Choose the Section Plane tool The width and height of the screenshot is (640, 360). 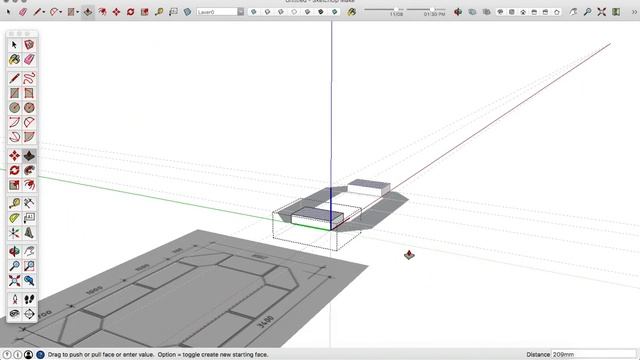29,314
